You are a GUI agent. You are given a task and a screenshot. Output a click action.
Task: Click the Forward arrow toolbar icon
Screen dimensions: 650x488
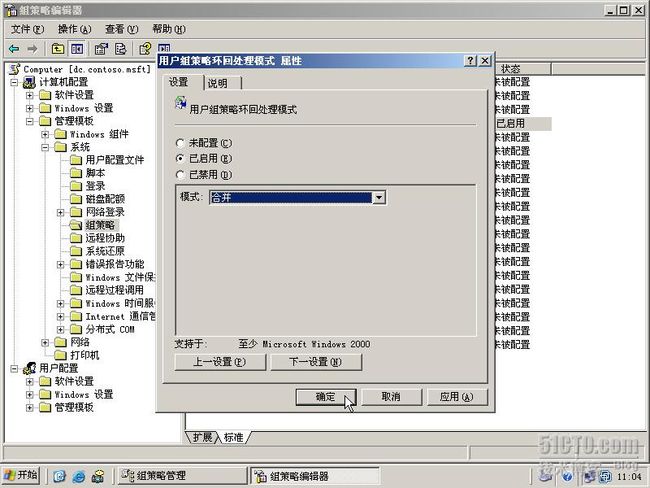[x=32, y=49]
